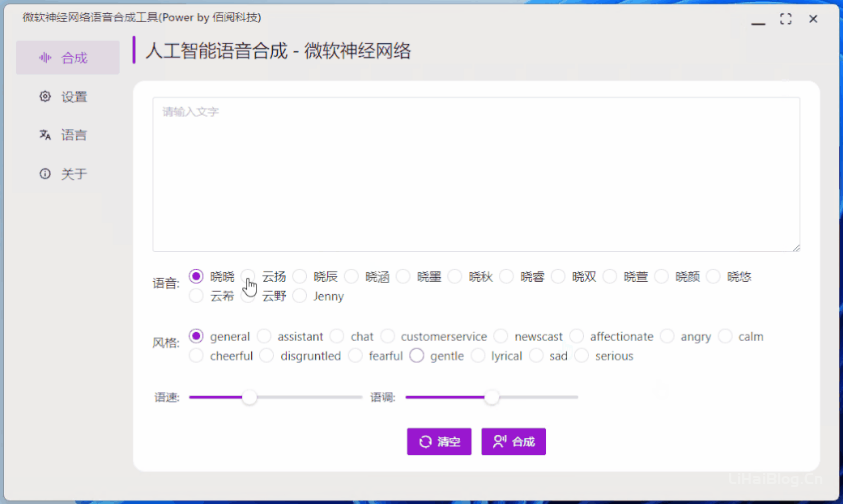Select the general style radio
This screenshot has height=504, width=843.
(196, 336)
